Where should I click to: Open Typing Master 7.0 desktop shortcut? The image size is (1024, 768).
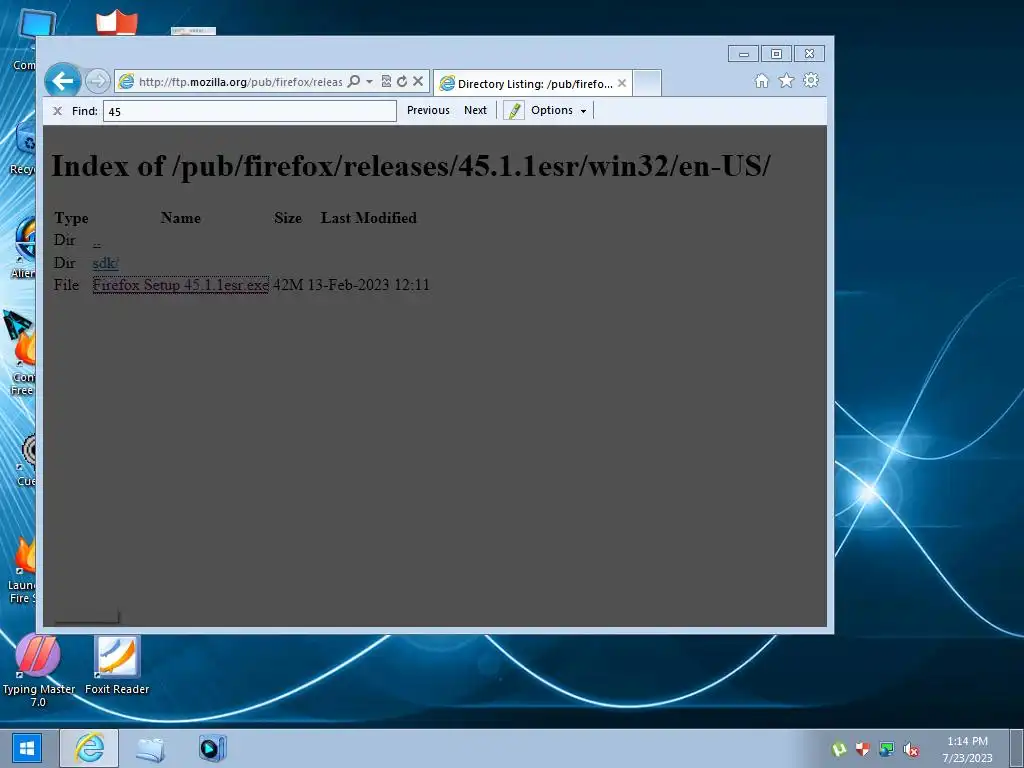point(38,671)
